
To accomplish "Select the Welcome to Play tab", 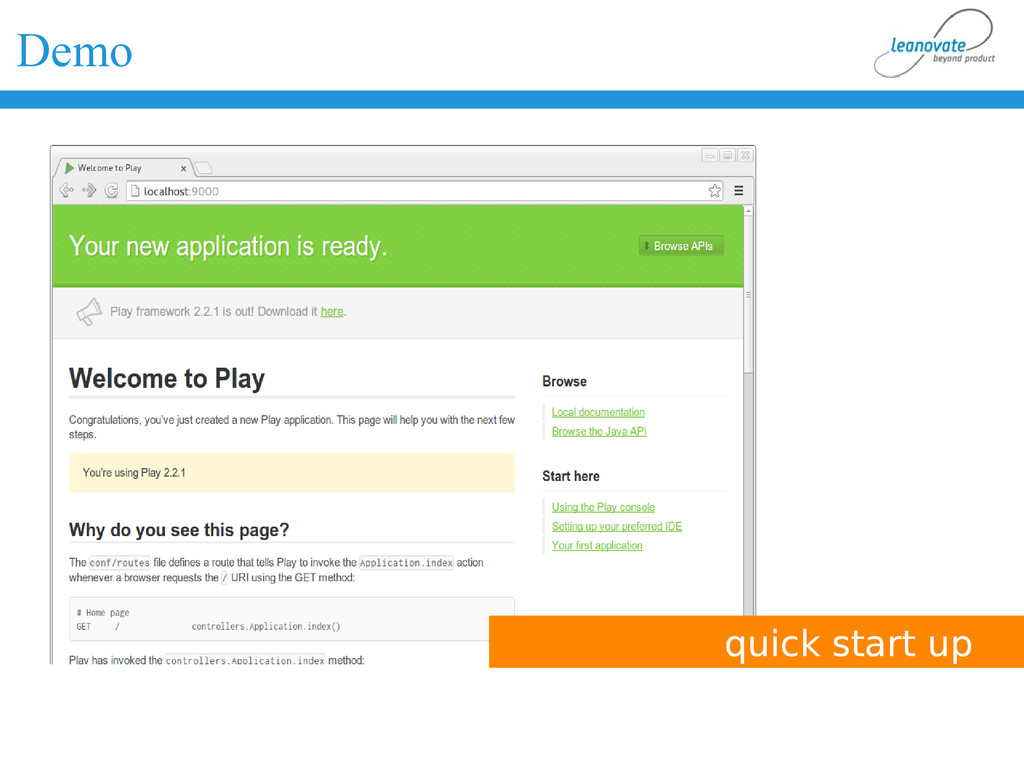I will pyautogui.click(x=124, y=168).
